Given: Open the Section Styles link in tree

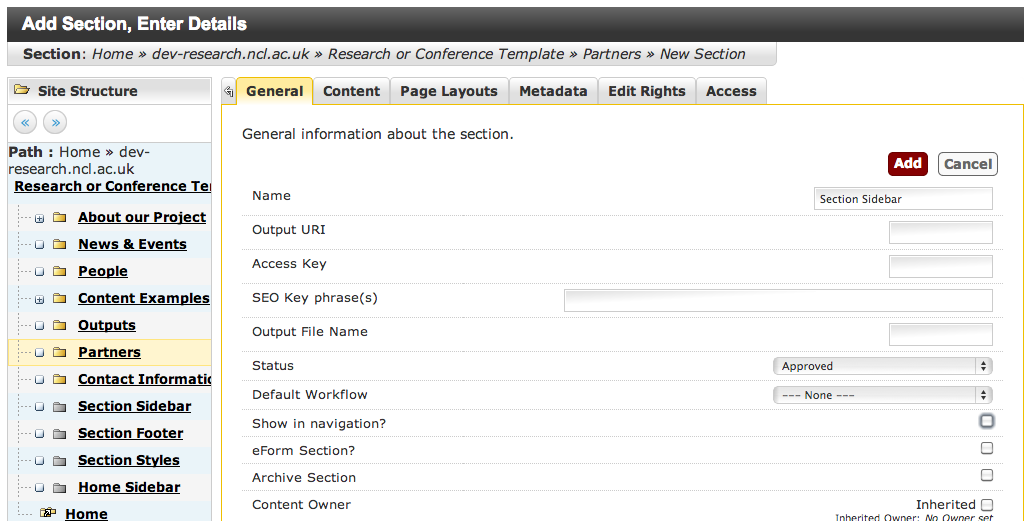Looking at the screenshot, I should pyautogui.click(x=129, y=460).
